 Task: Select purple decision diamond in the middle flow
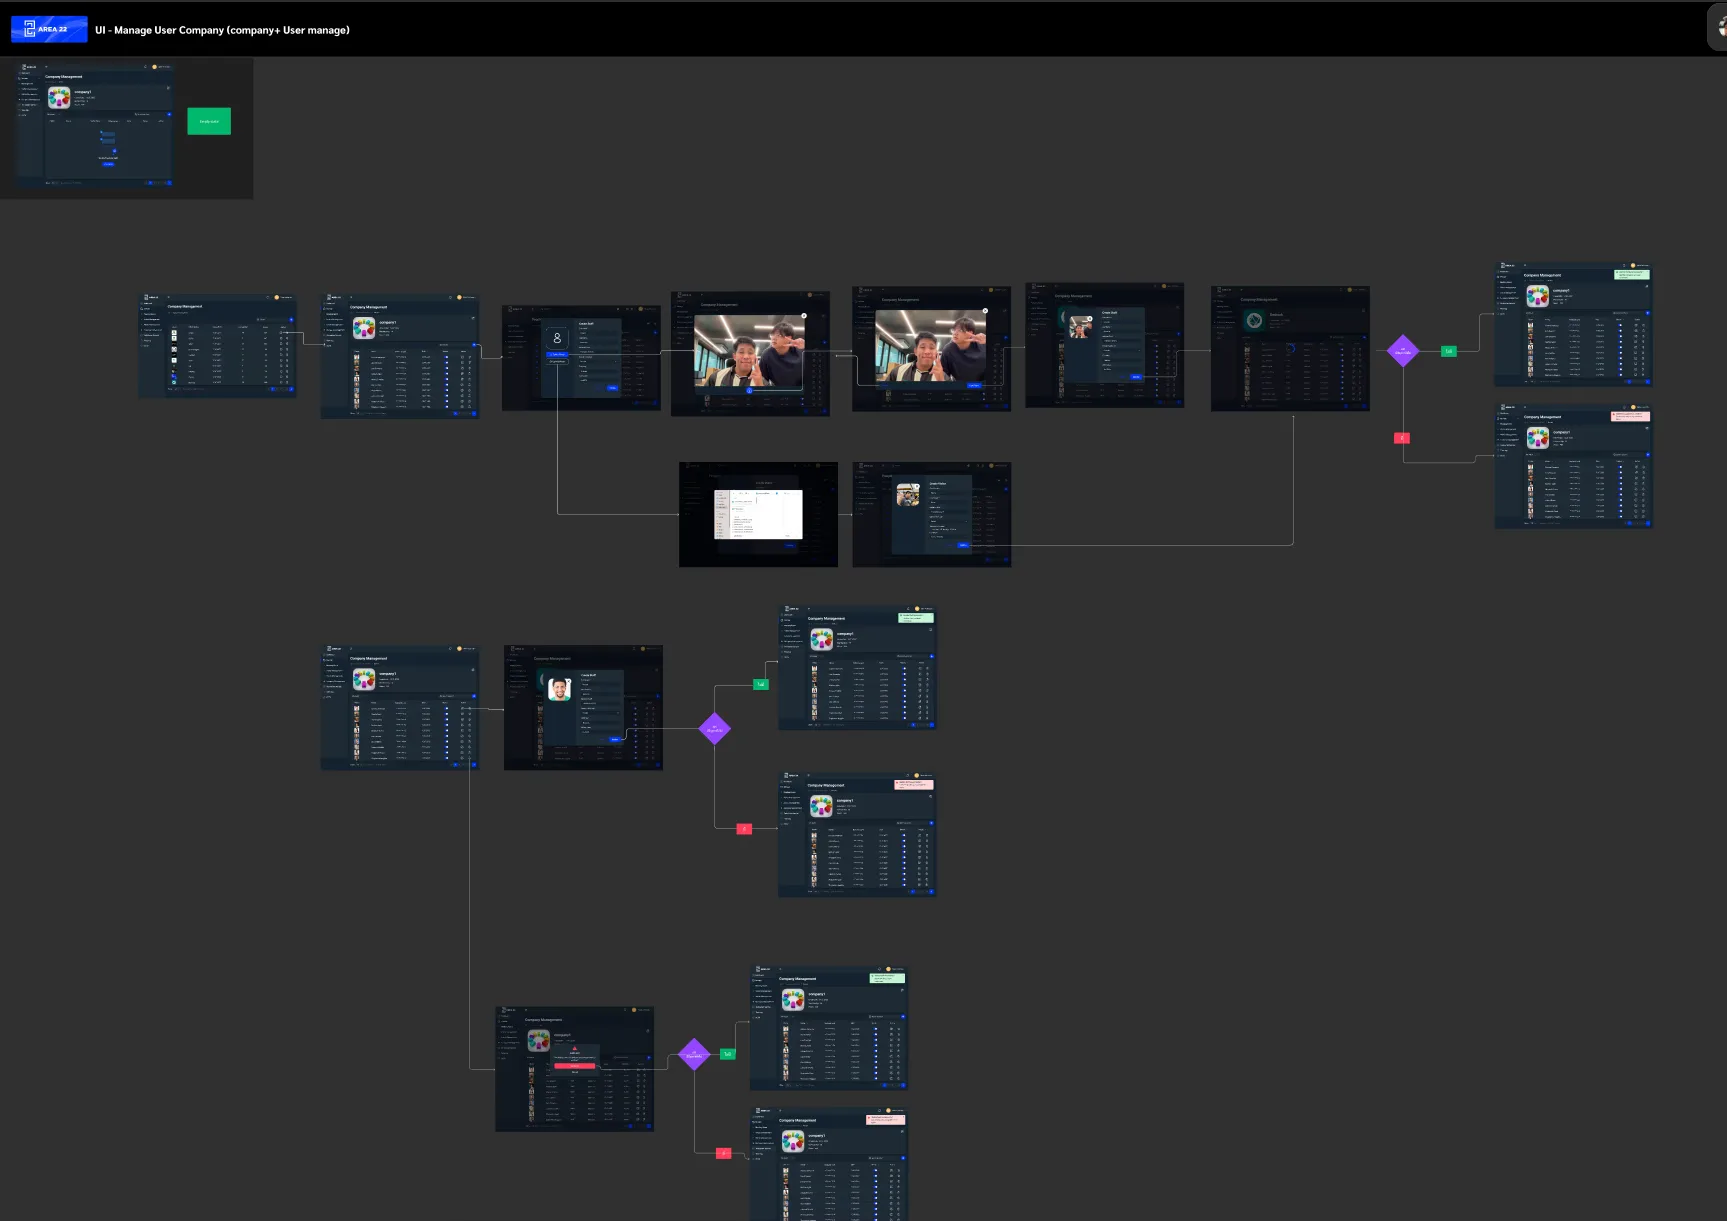point(714,729)
